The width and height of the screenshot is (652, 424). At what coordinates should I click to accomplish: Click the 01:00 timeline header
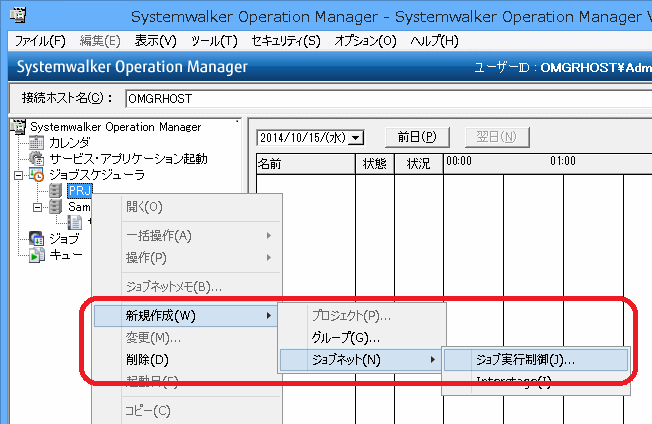coord(563,161)
